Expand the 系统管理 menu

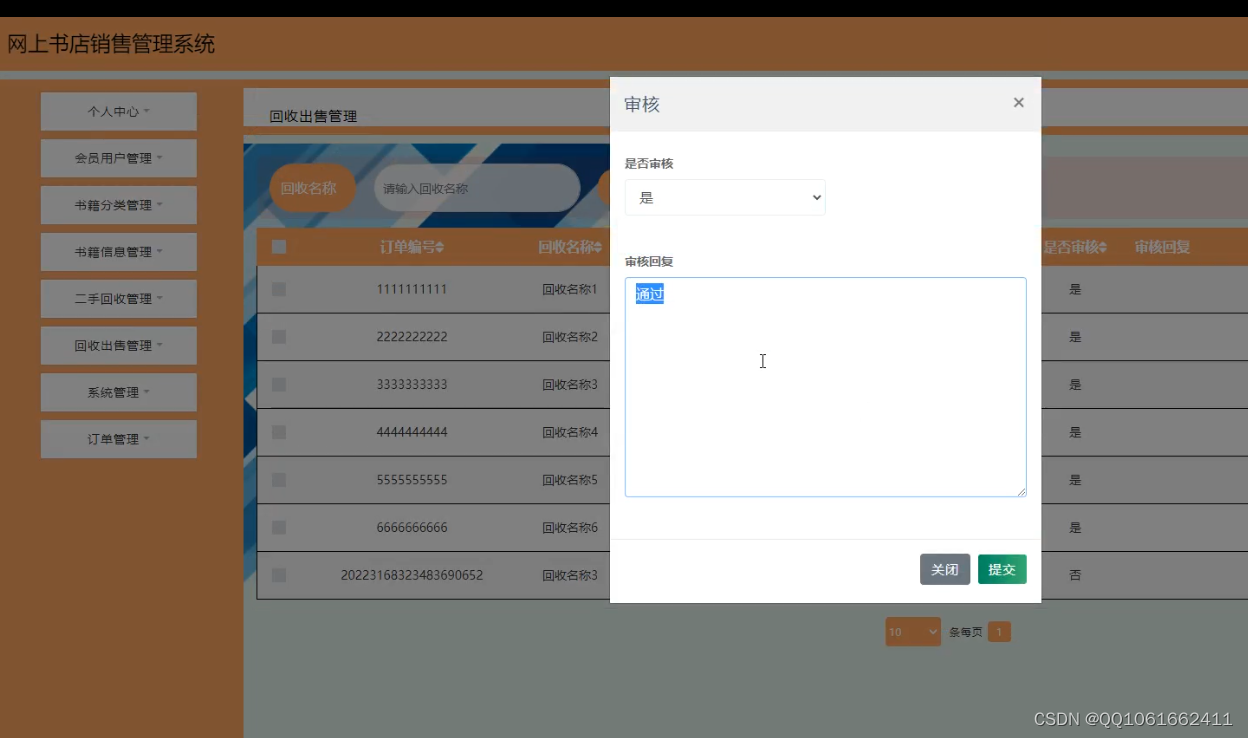pos(118,392)
